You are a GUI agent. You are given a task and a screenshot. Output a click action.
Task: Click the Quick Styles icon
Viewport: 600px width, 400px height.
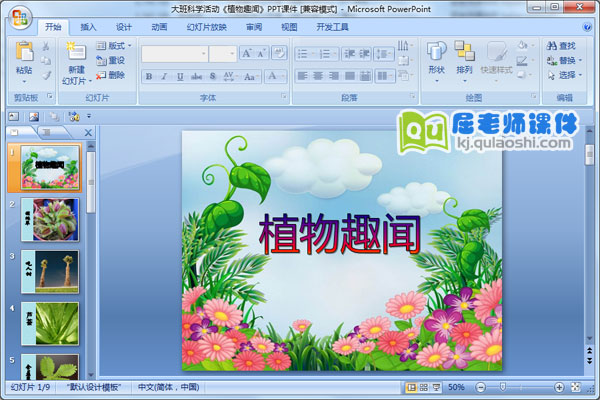497,52
